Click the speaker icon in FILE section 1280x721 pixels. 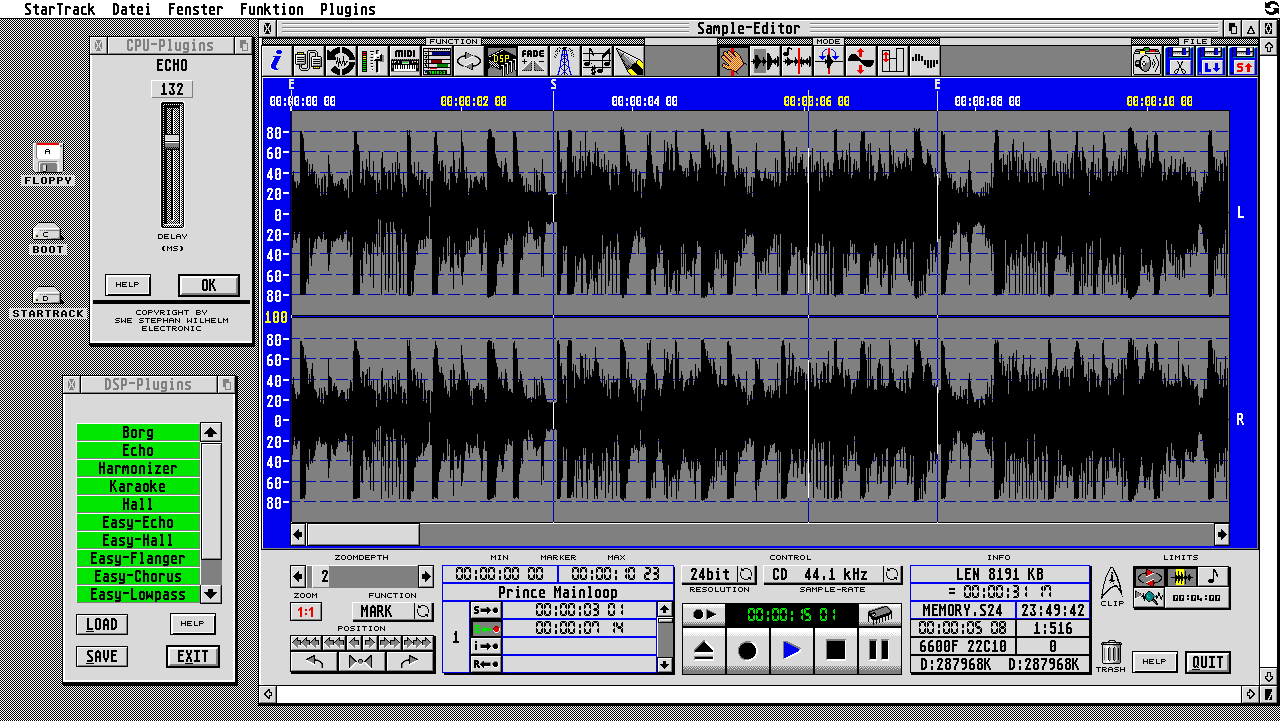tap(1147, 61)
